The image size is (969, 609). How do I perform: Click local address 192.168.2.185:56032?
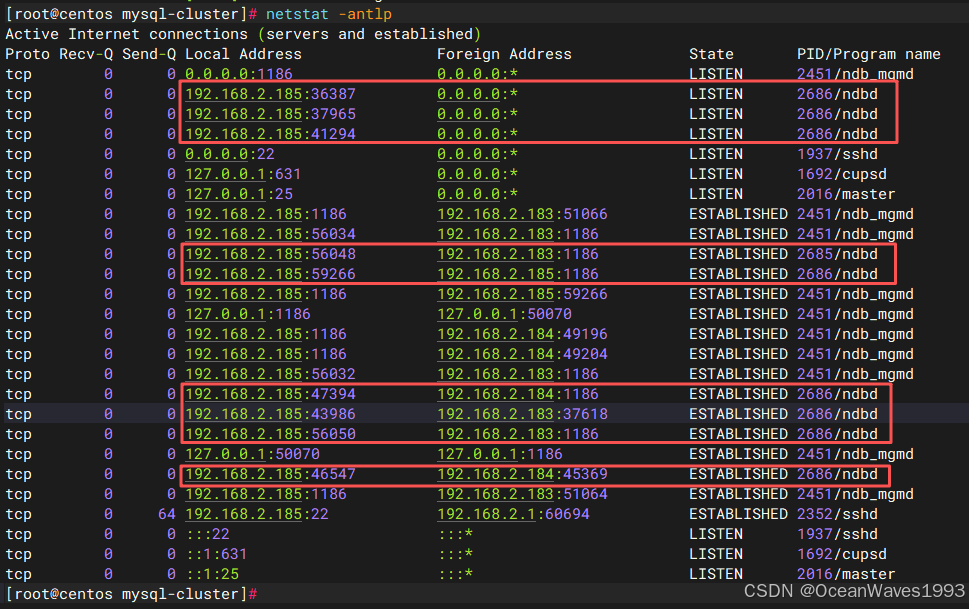tap(270, 374)
